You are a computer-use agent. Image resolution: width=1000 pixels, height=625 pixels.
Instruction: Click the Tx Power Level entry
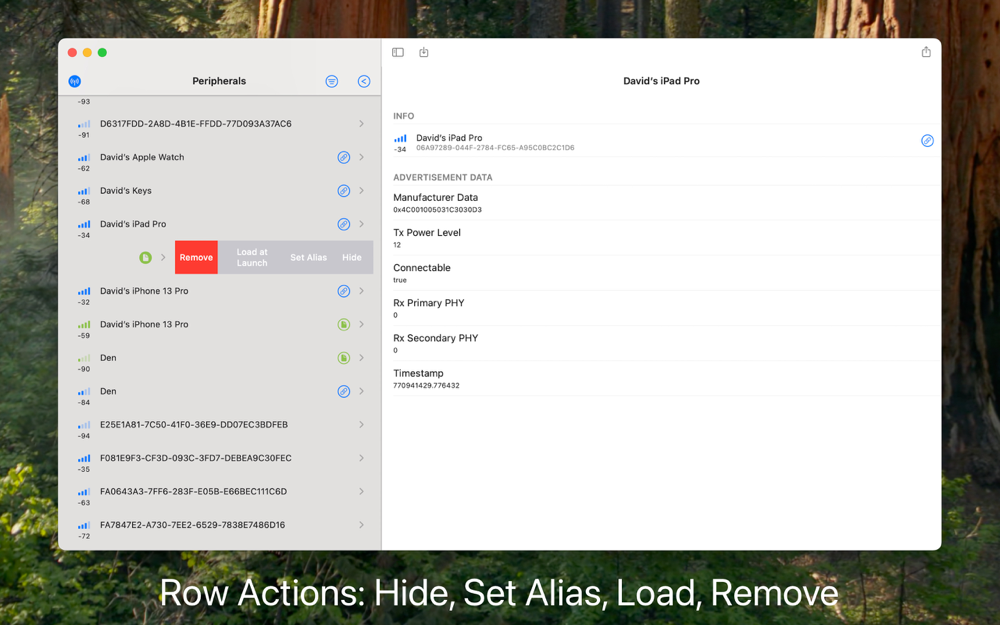[666, 238]
